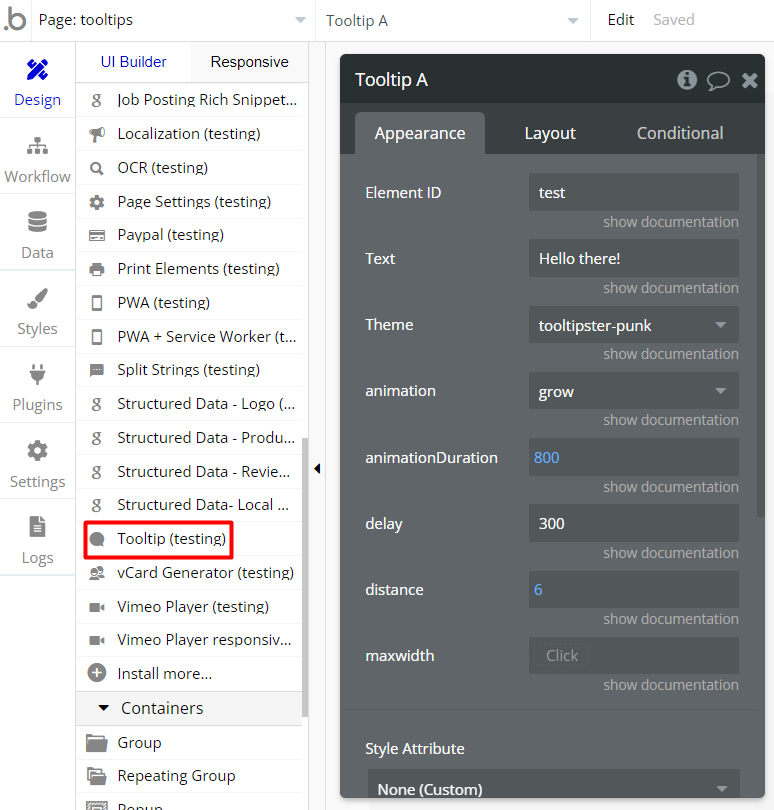Open the Logs document icon
The image size is (774, 810).
pyautogui.click(x=37, y=526)
